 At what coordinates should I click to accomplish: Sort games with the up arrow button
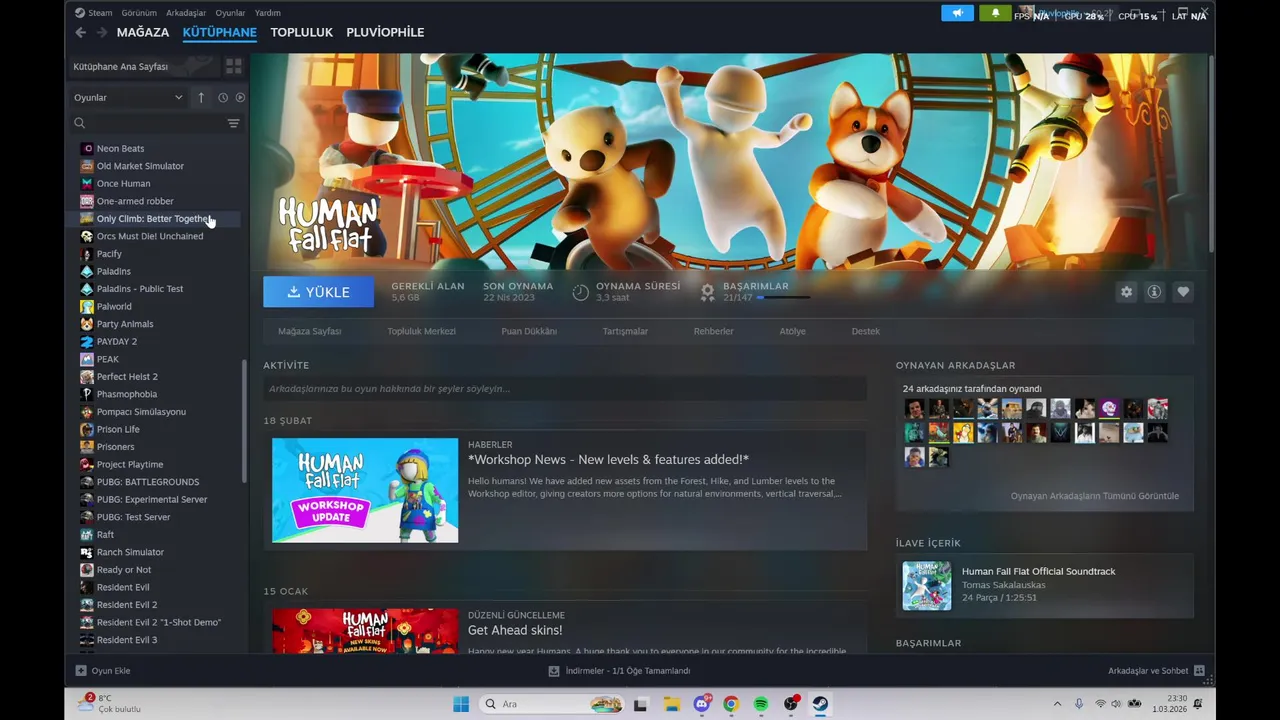click(201, 97)
